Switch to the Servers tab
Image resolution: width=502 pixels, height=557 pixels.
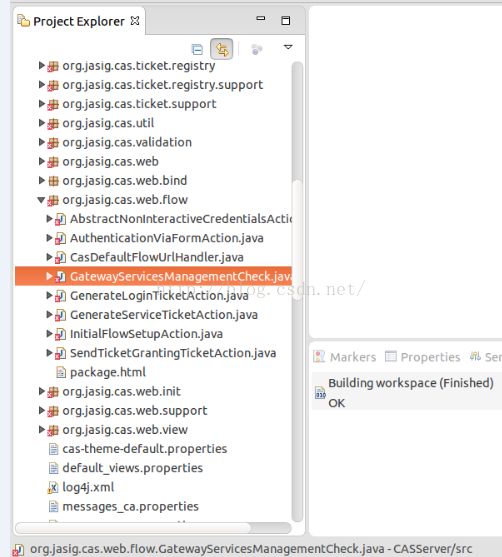486,357
